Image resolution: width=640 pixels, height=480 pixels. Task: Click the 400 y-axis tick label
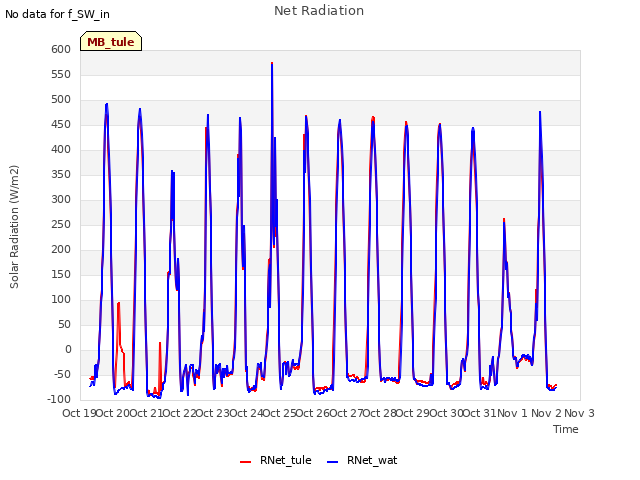pos(61,150)
